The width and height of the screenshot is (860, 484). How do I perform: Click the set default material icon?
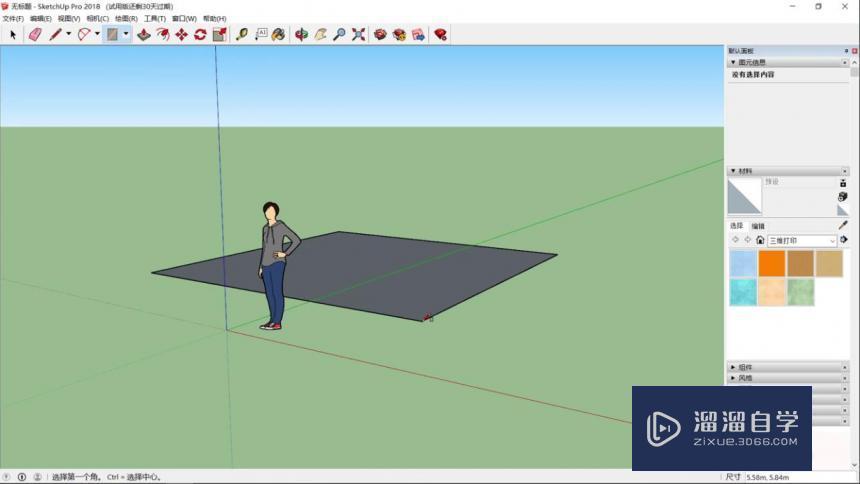click(842, 210)
